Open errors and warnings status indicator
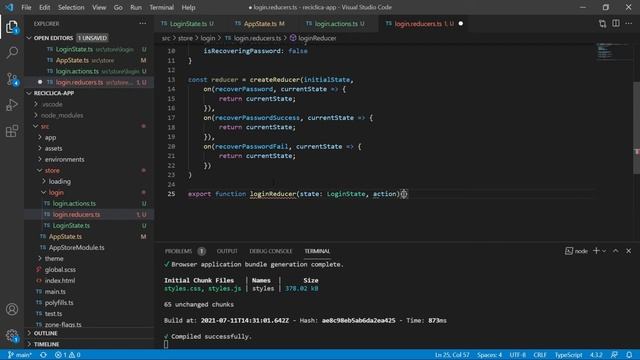Screen dimensions: 640x360 click(x=67, y=355)
